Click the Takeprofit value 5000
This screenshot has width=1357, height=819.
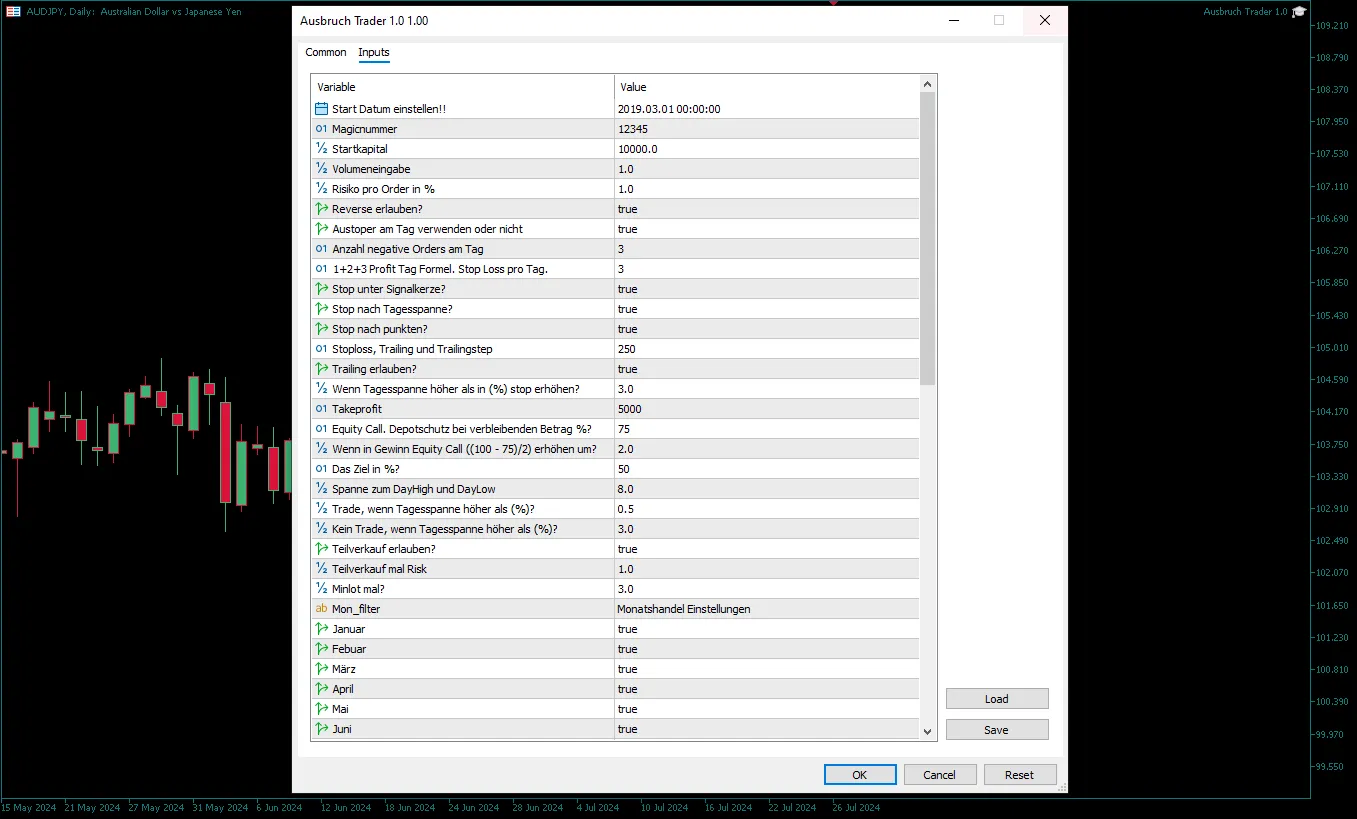point(630,409)
